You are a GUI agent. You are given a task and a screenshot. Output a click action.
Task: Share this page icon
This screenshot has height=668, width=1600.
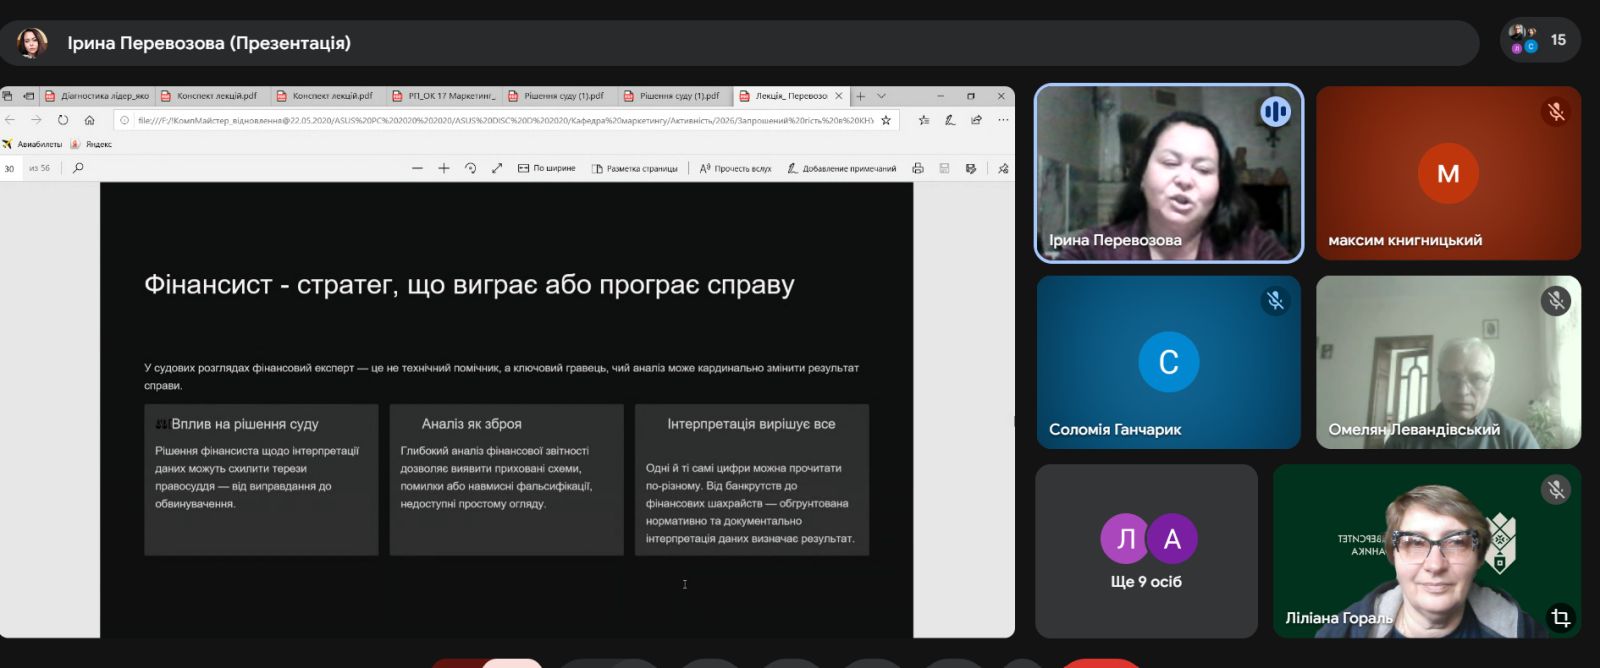pos(976,120)
